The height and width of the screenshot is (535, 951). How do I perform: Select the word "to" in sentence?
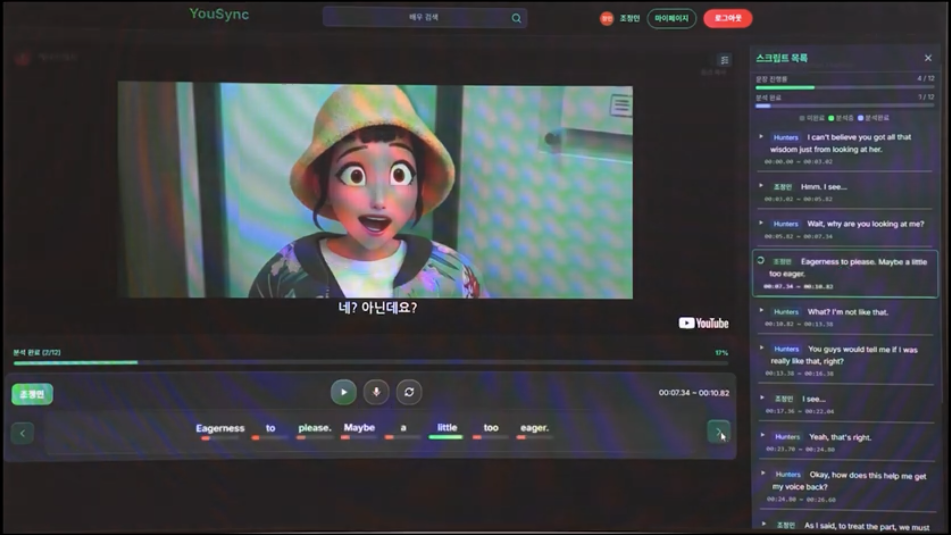[x=271, y=429]
